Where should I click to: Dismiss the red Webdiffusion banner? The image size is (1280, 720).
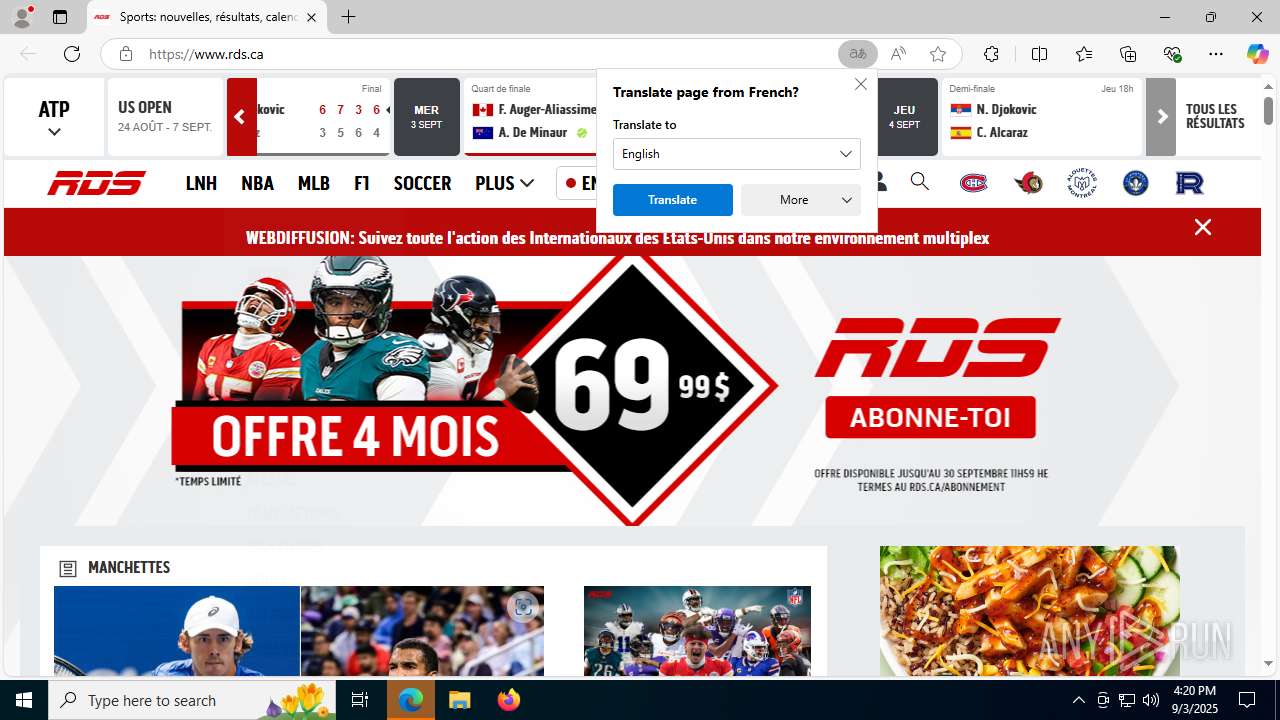click(x=1203, y=227)
